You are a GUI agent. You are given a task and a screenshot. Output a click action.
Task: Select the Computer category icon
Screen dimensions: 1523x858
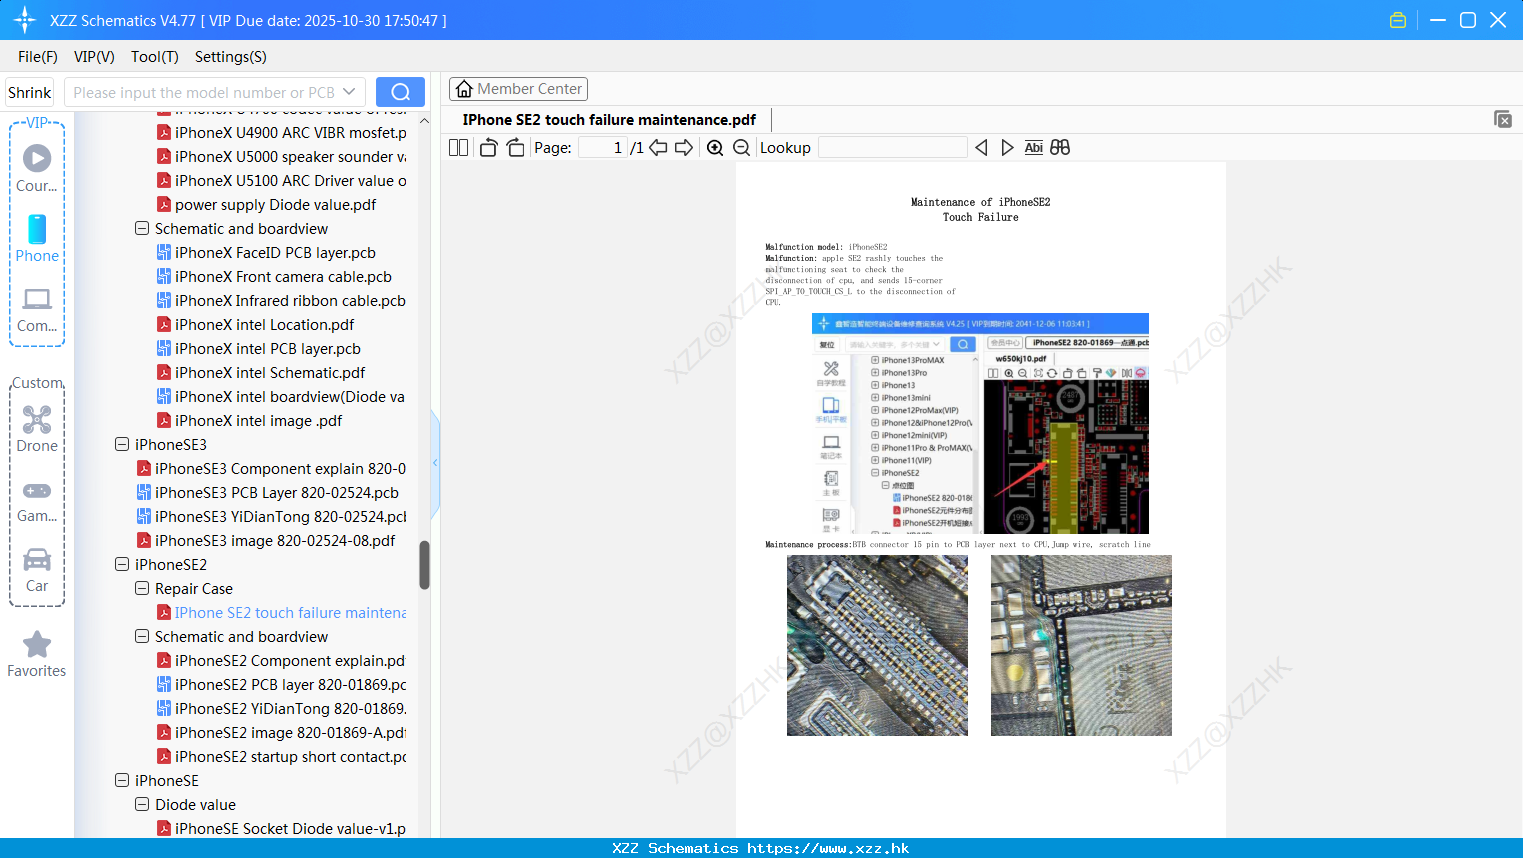click(x=37, y=309)
